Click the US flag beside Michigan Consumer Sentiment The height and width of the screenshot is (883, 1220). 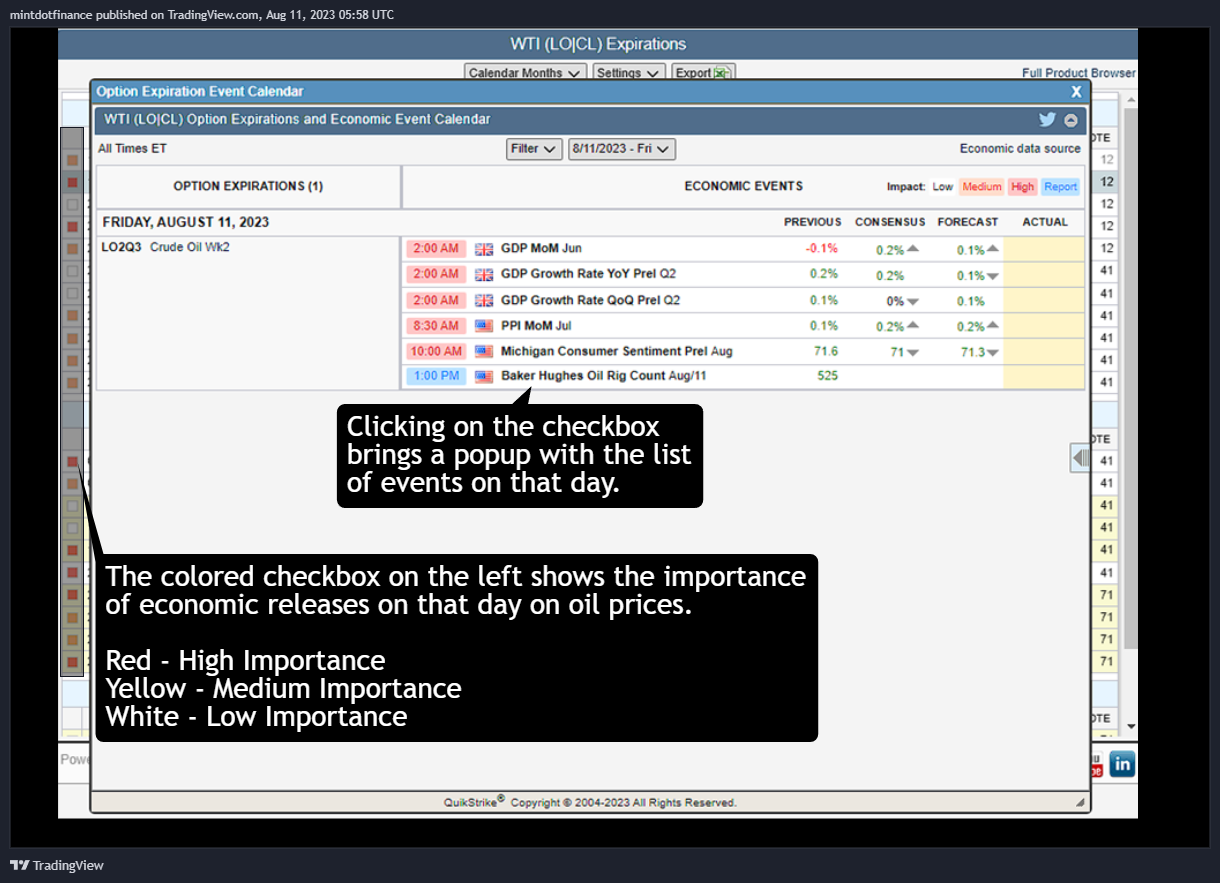click(484, 351)
